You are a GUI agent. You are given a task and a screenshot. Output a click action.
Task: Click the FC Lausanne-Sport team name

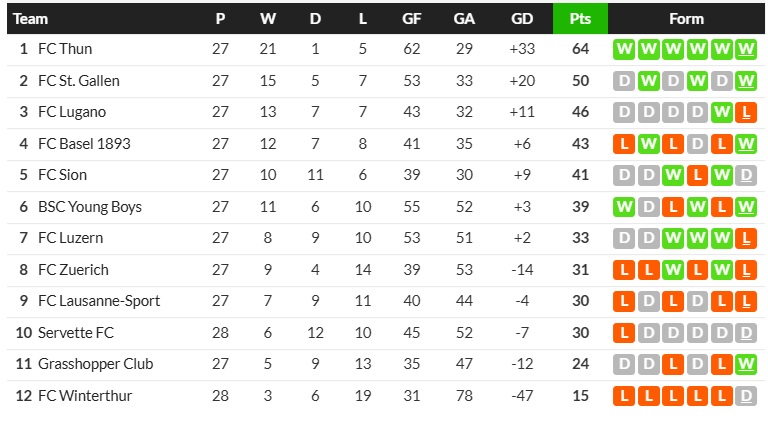99,301
